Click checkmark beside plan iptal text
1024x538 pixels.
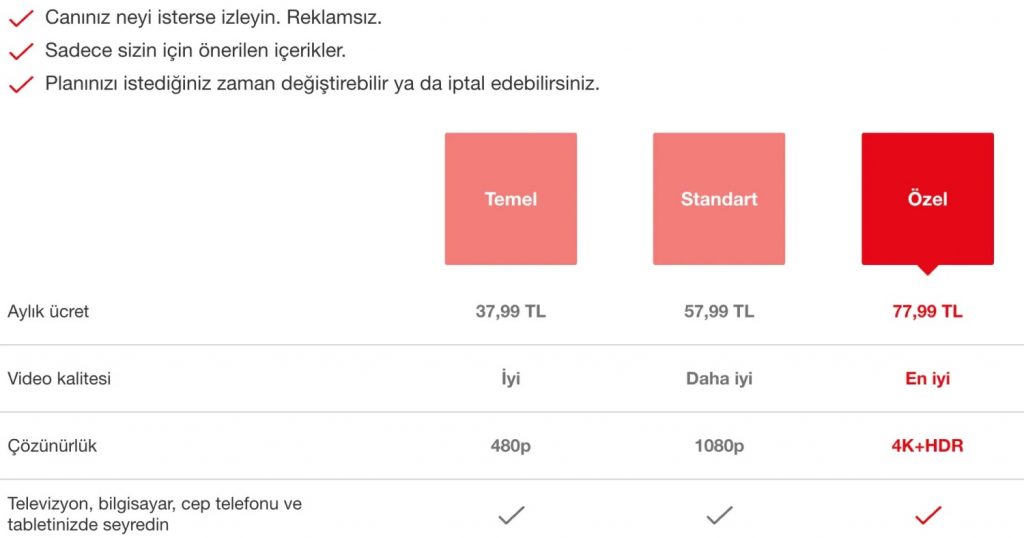pos(21,84)
